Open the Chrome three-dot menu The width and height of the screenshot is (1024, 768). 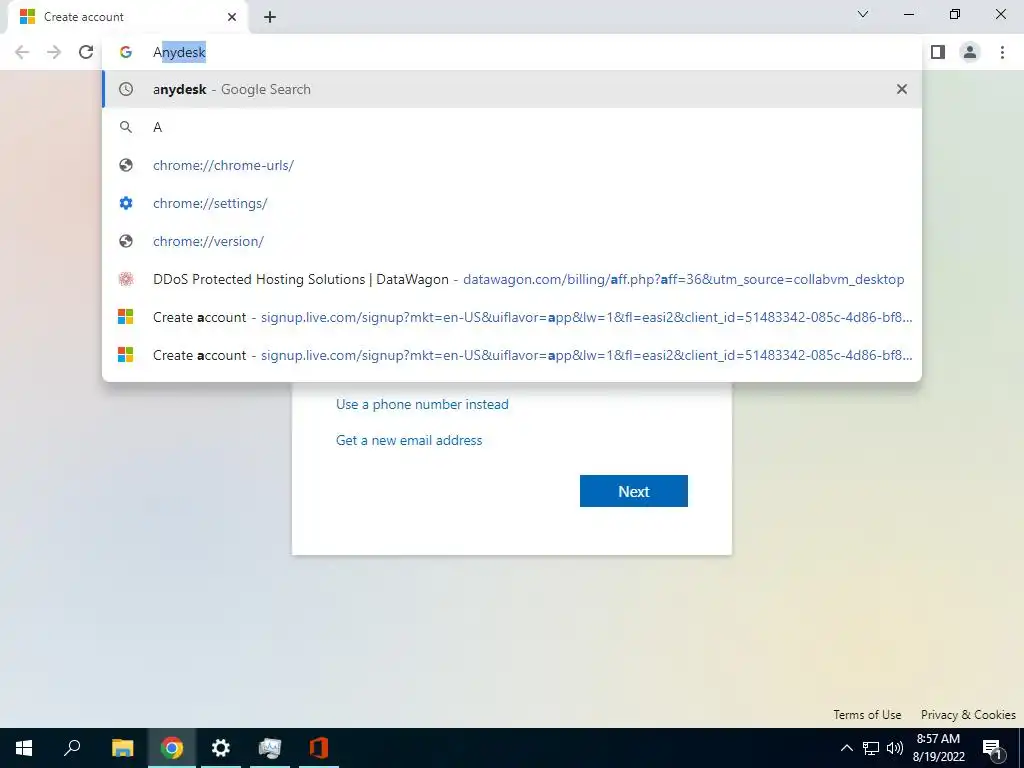1002,52
